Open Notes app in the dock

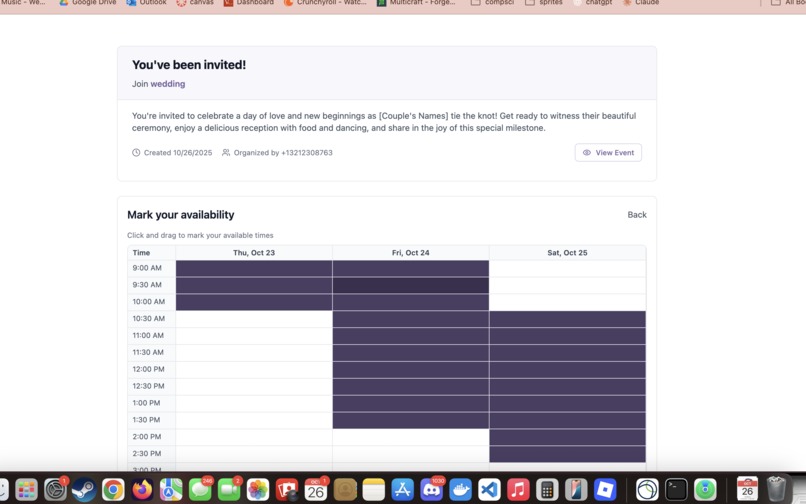point(374,489)
